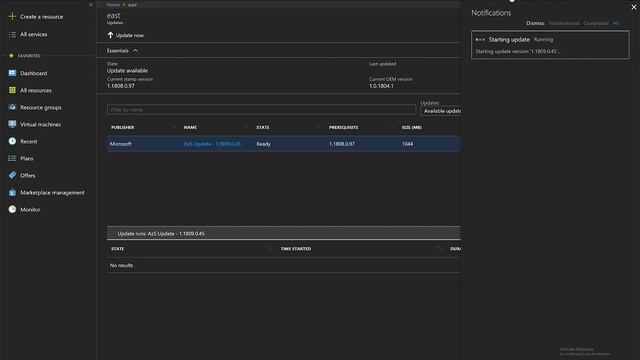The width and height of the screenshot is (640, 360).
Task: Open the Resource groups cube icon
Action: (12, 107)
